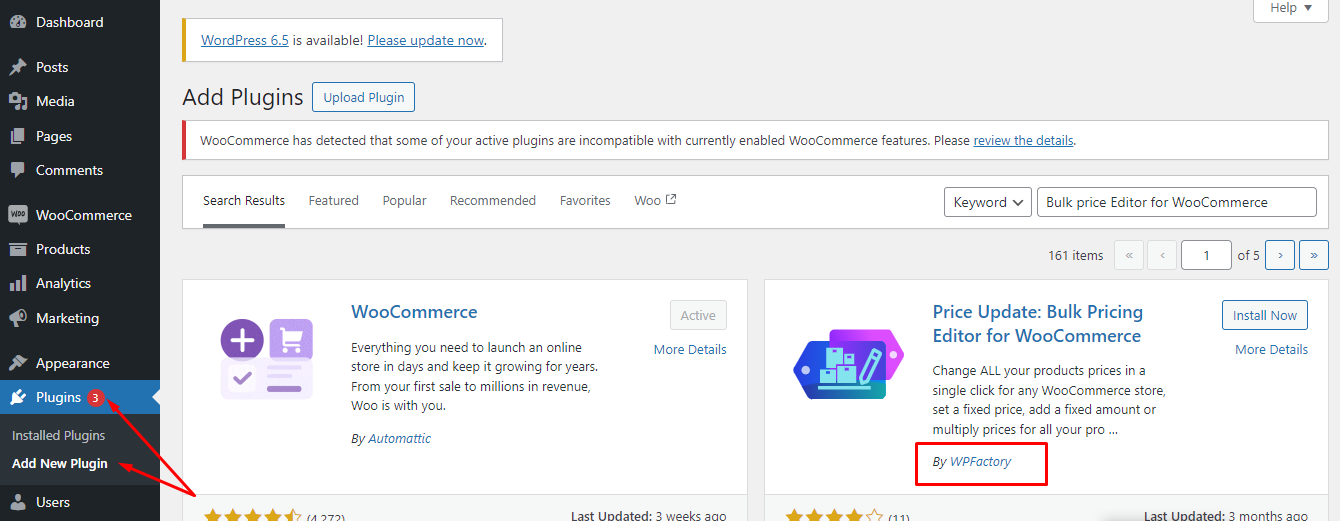The image size is (1340, 521).
Task: Click the Media library icon
Action: point(18,101)
